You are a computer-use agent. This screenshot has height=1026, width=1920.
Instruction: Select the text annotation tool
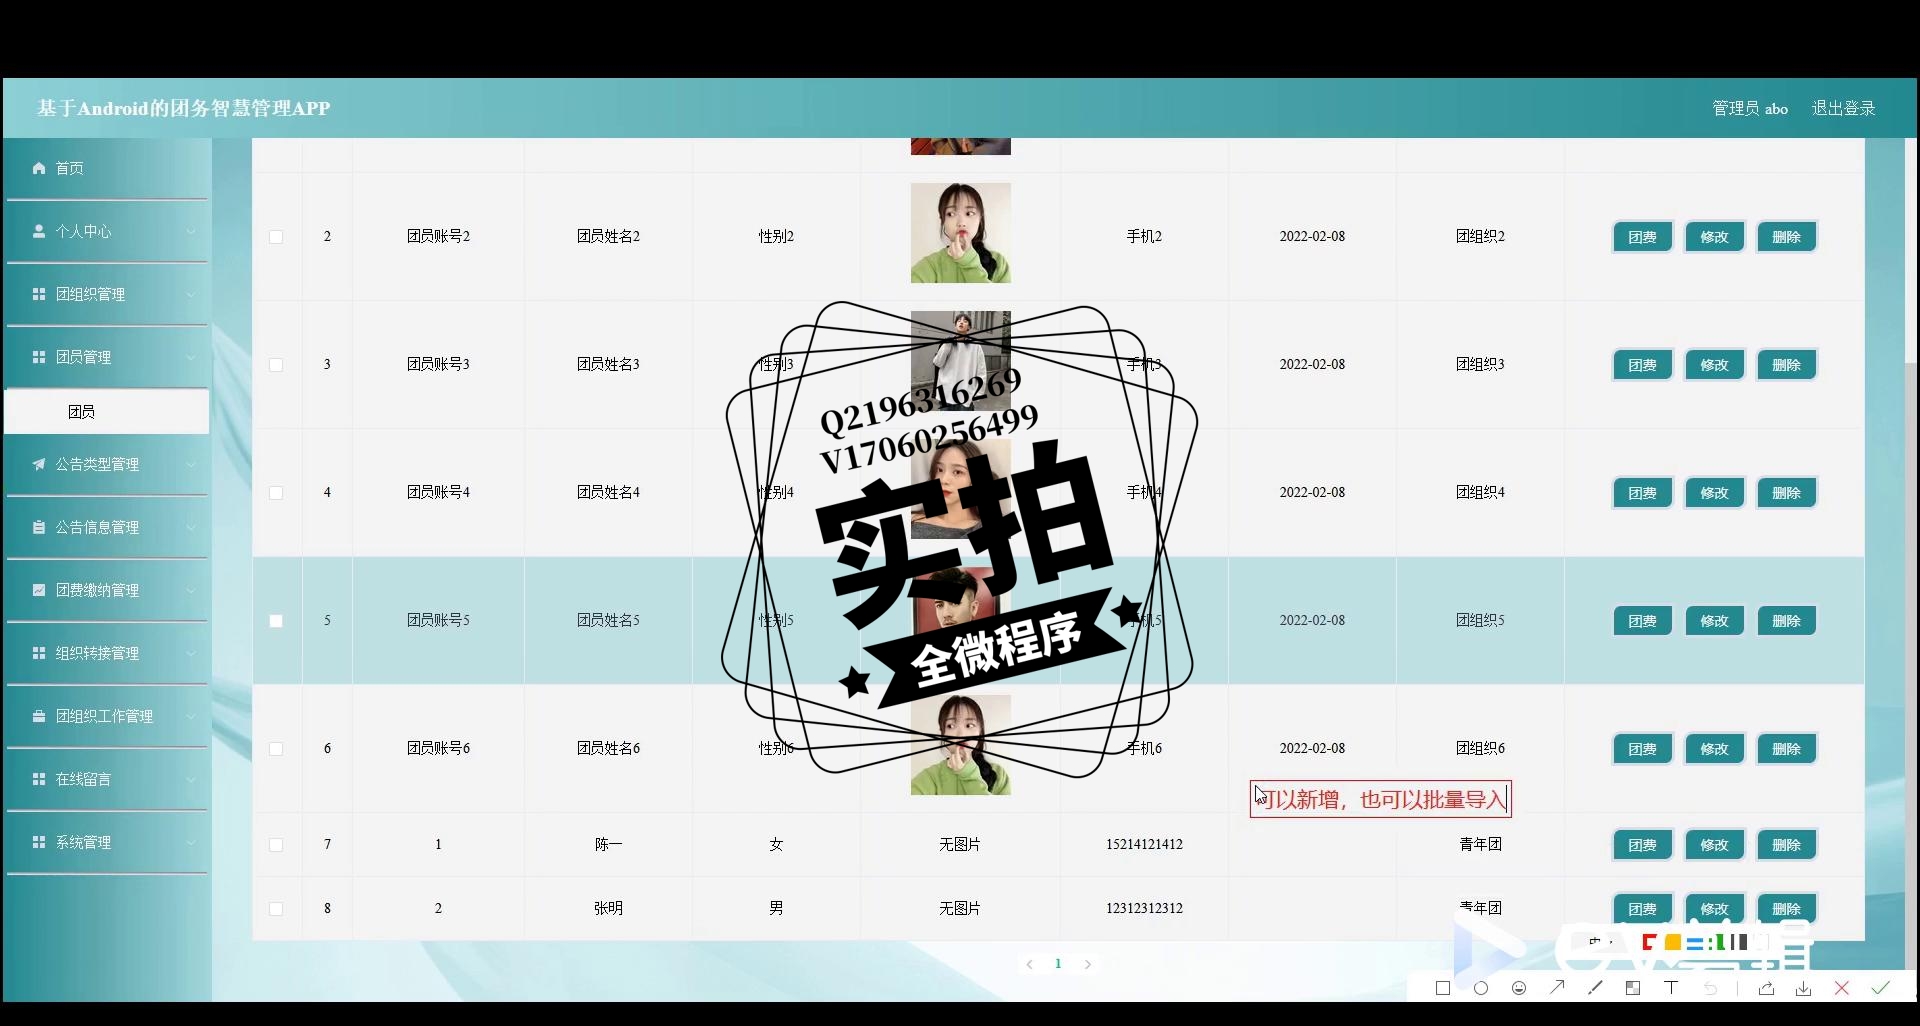point(1671,988)
